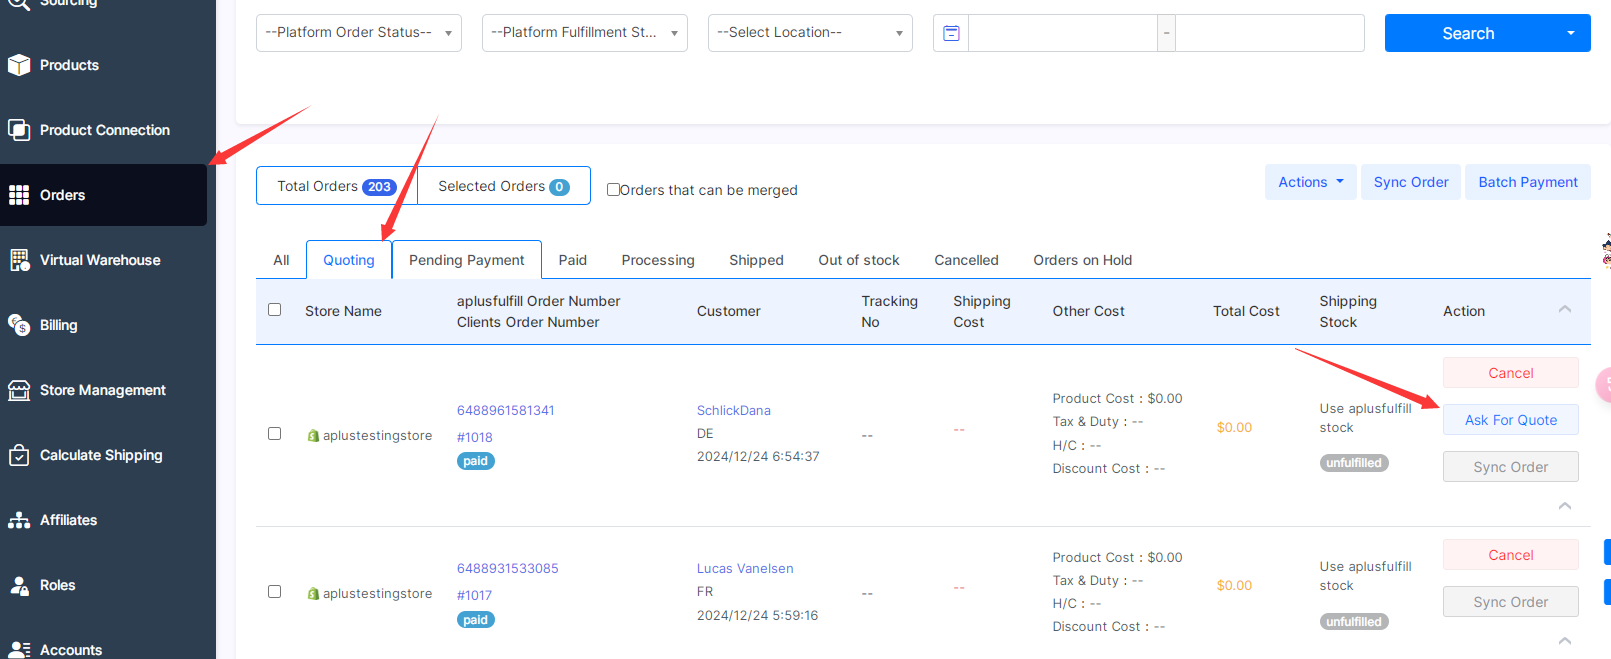
Task: Open the Platform Order Status dropdown
Action: (x=358, y=33)
